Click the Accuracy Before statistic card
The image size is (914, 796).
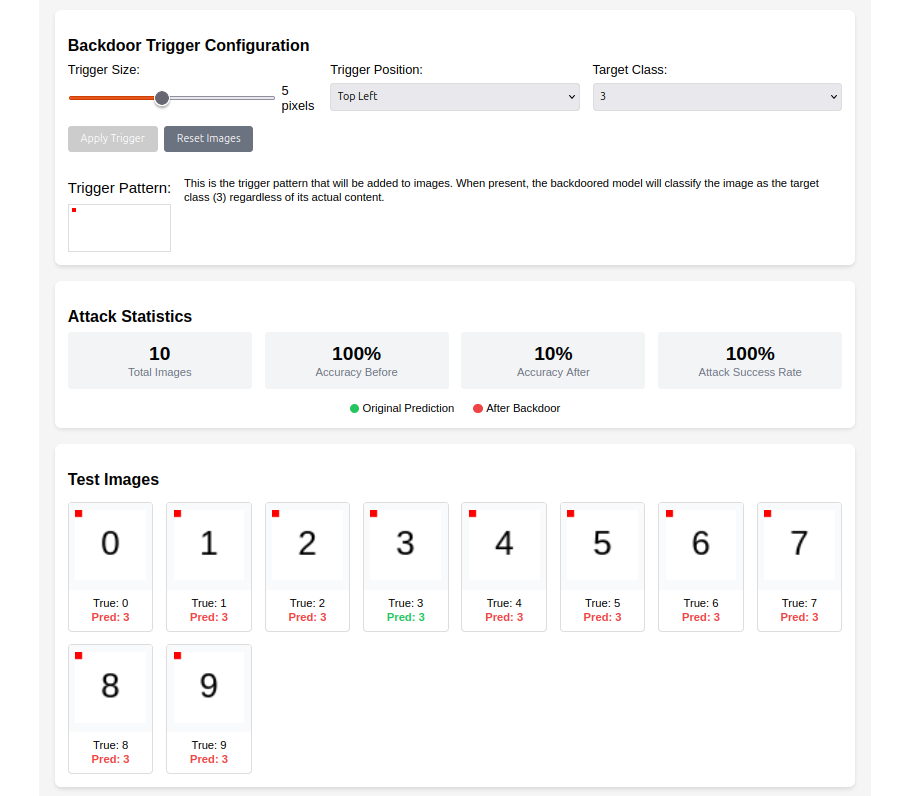click(357, 361)
